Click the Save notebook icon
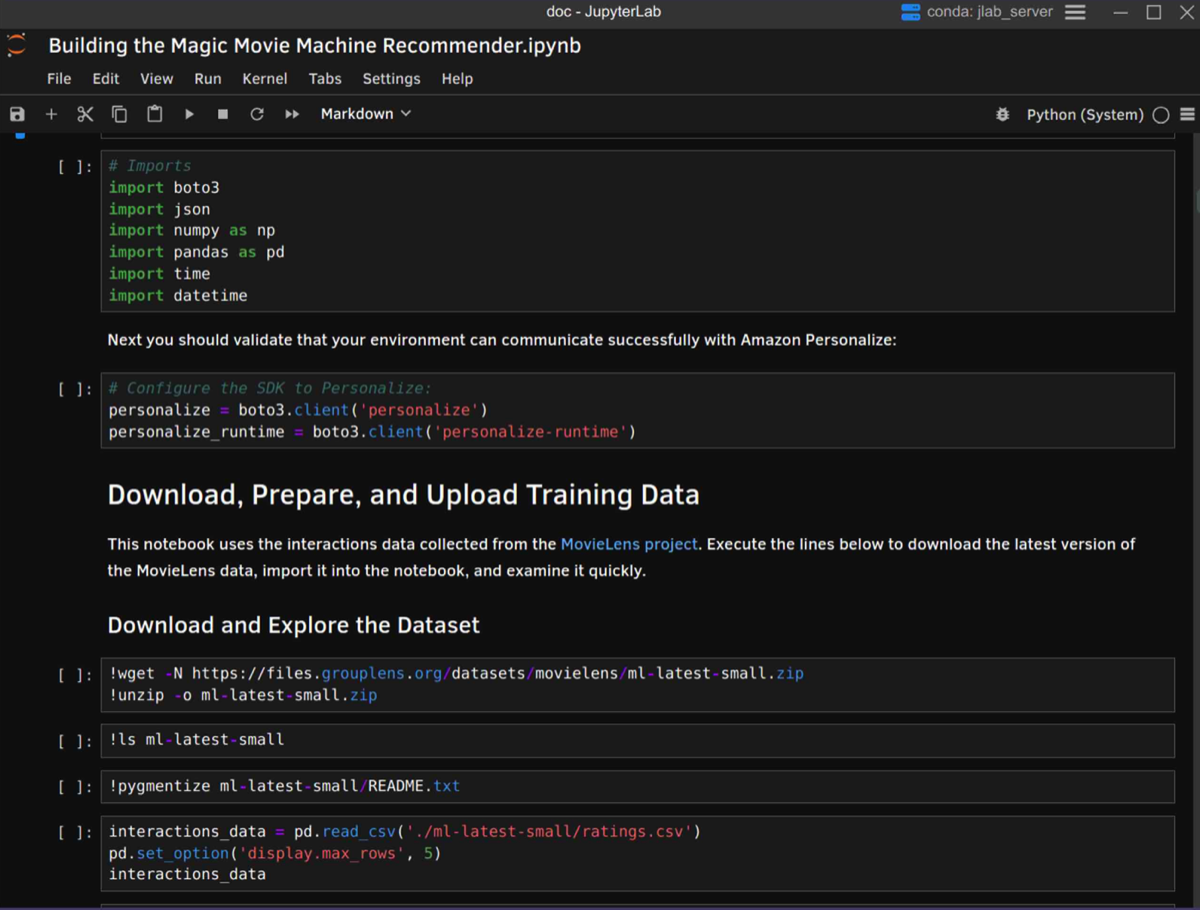Image resolution: width=1200 pixels, height=910 pixels. [x=17, y=114]
